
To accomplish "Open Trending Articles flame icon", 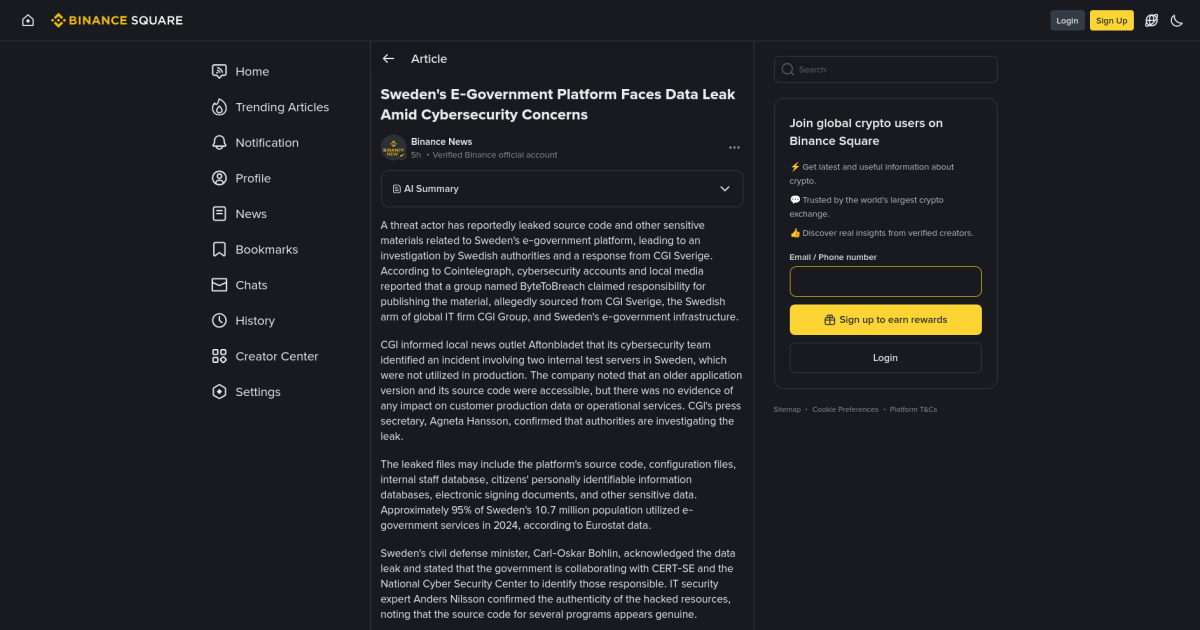I will click(219, 107).
